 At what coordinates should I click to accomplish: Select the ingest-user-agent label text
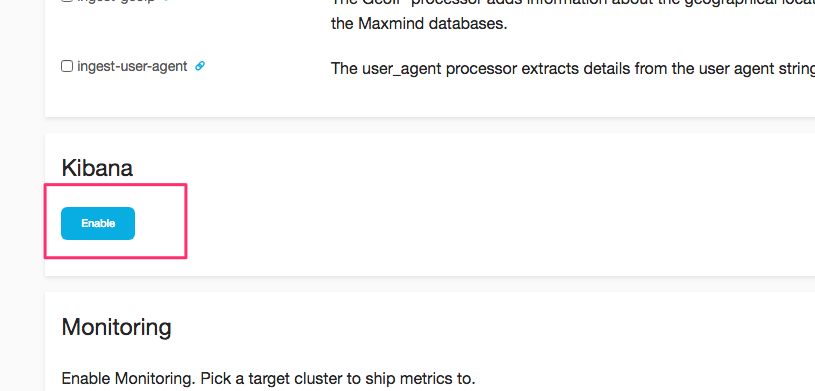[x=132, y=67]
